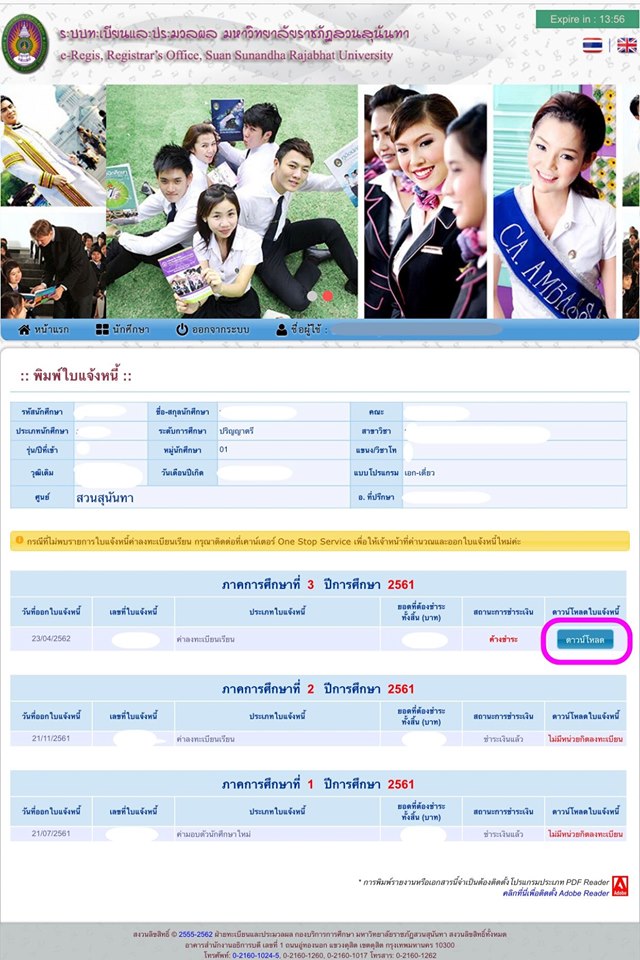Image resolution: width=640 pixels, height=960 pixels.
Task: Click the yellow warning icon in notice bar
Action: (x=18, y=540)
